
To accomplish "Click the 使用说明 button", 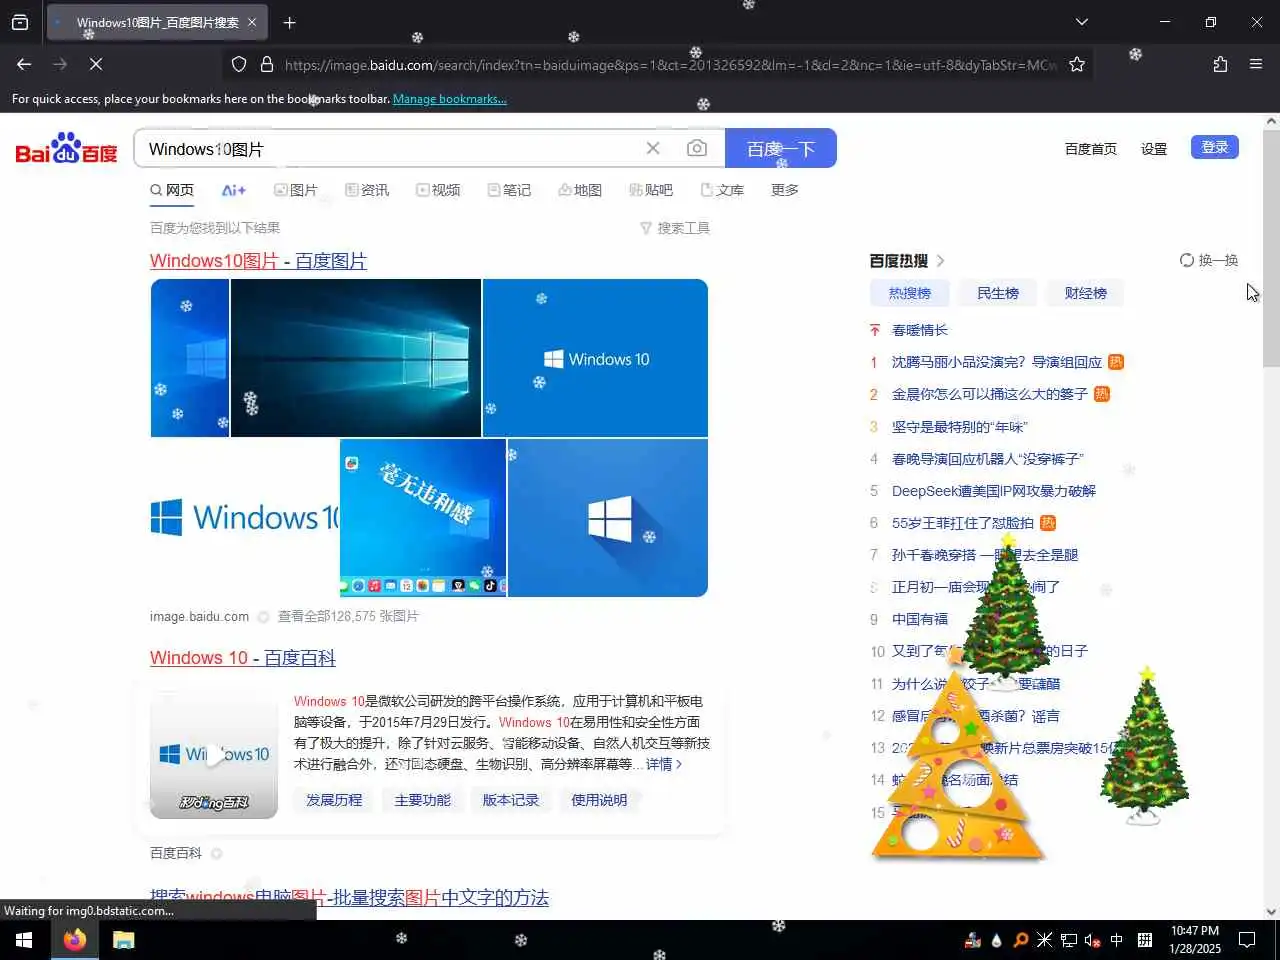I will pos(598,800).
